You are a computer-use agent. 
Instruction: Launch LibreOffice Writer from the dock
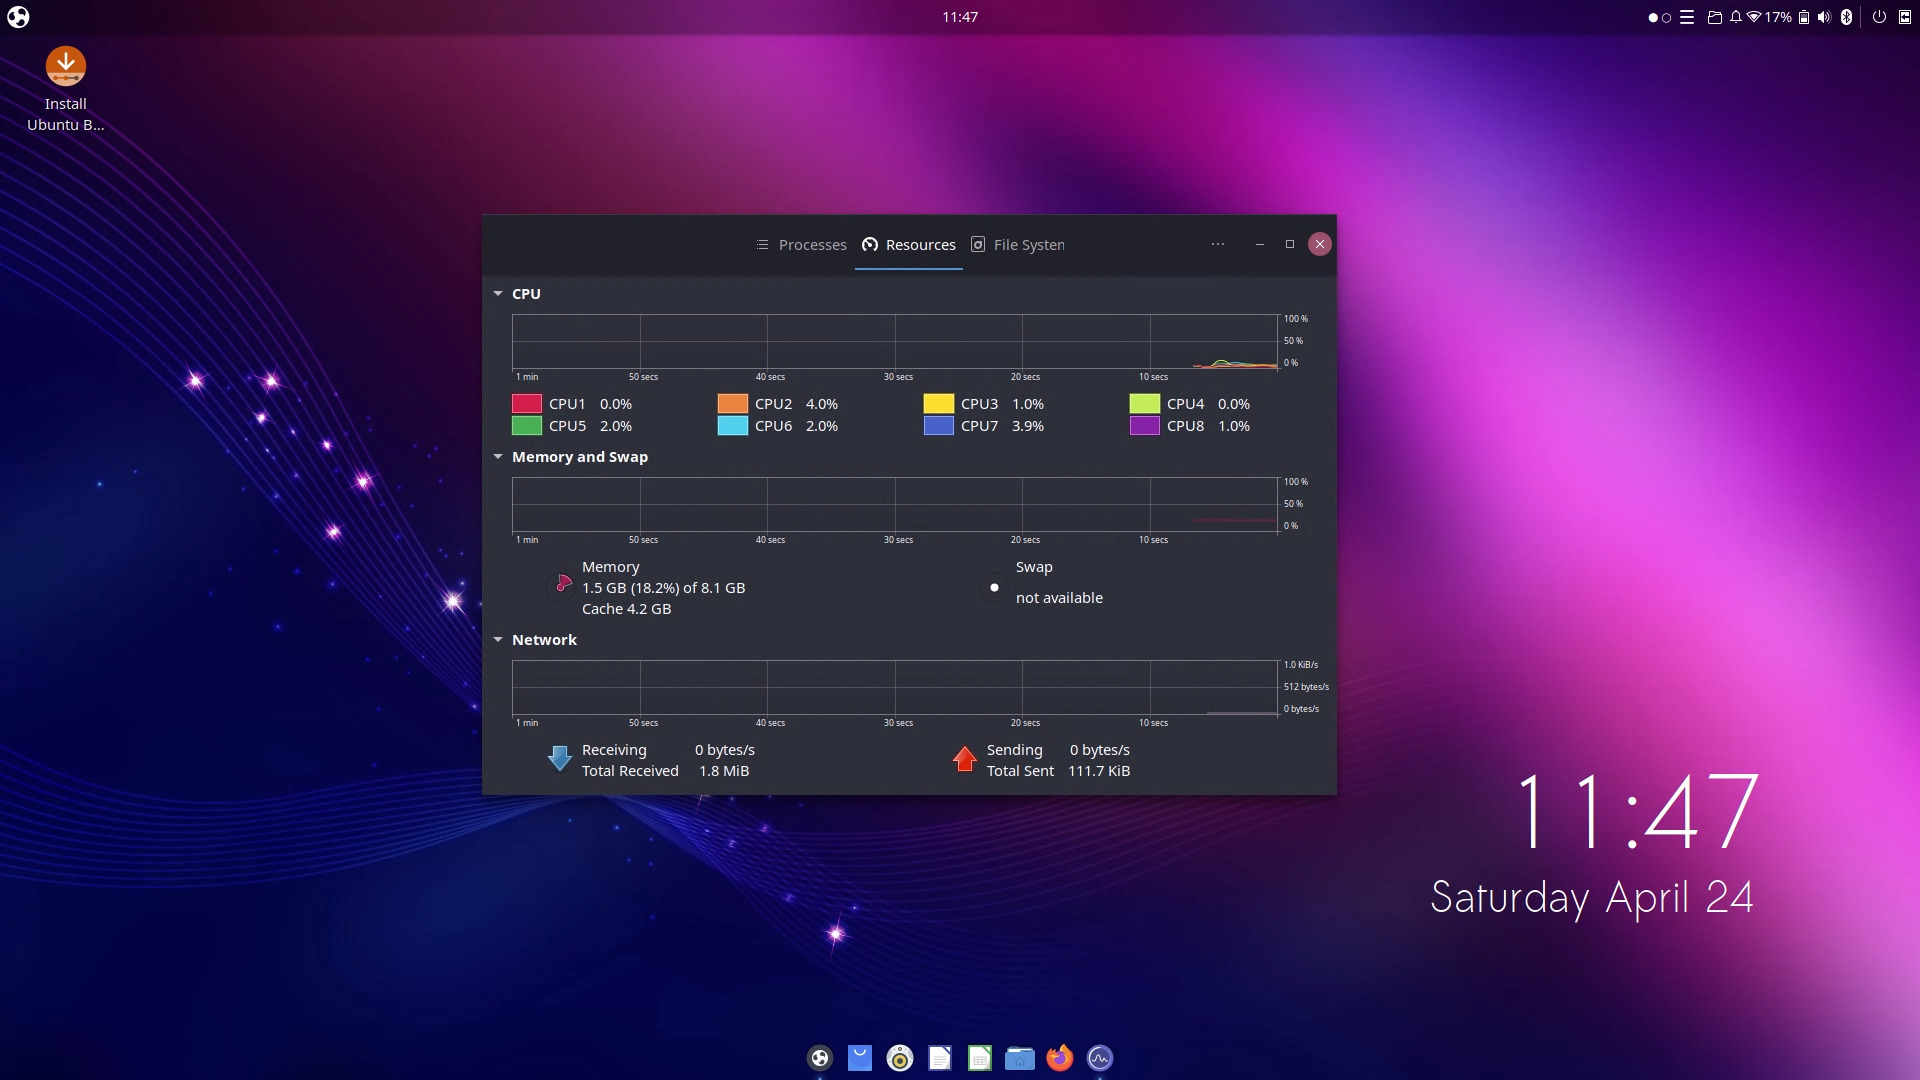[x=939, y=1057]
